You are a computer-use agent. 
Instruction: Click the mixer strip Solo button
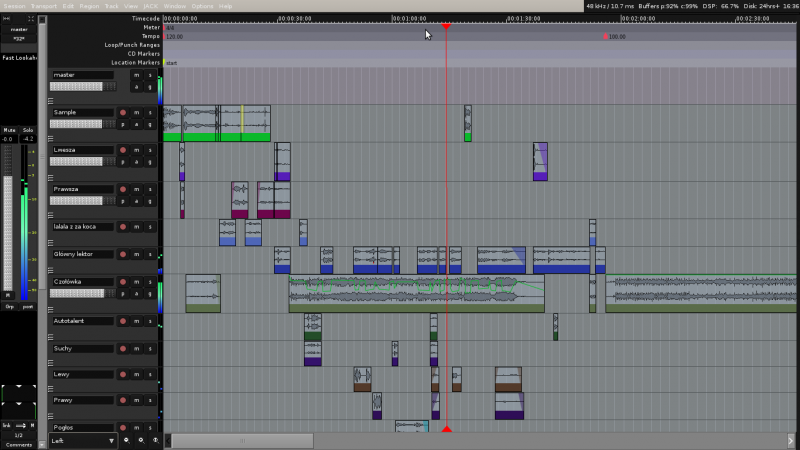point(28,130)
